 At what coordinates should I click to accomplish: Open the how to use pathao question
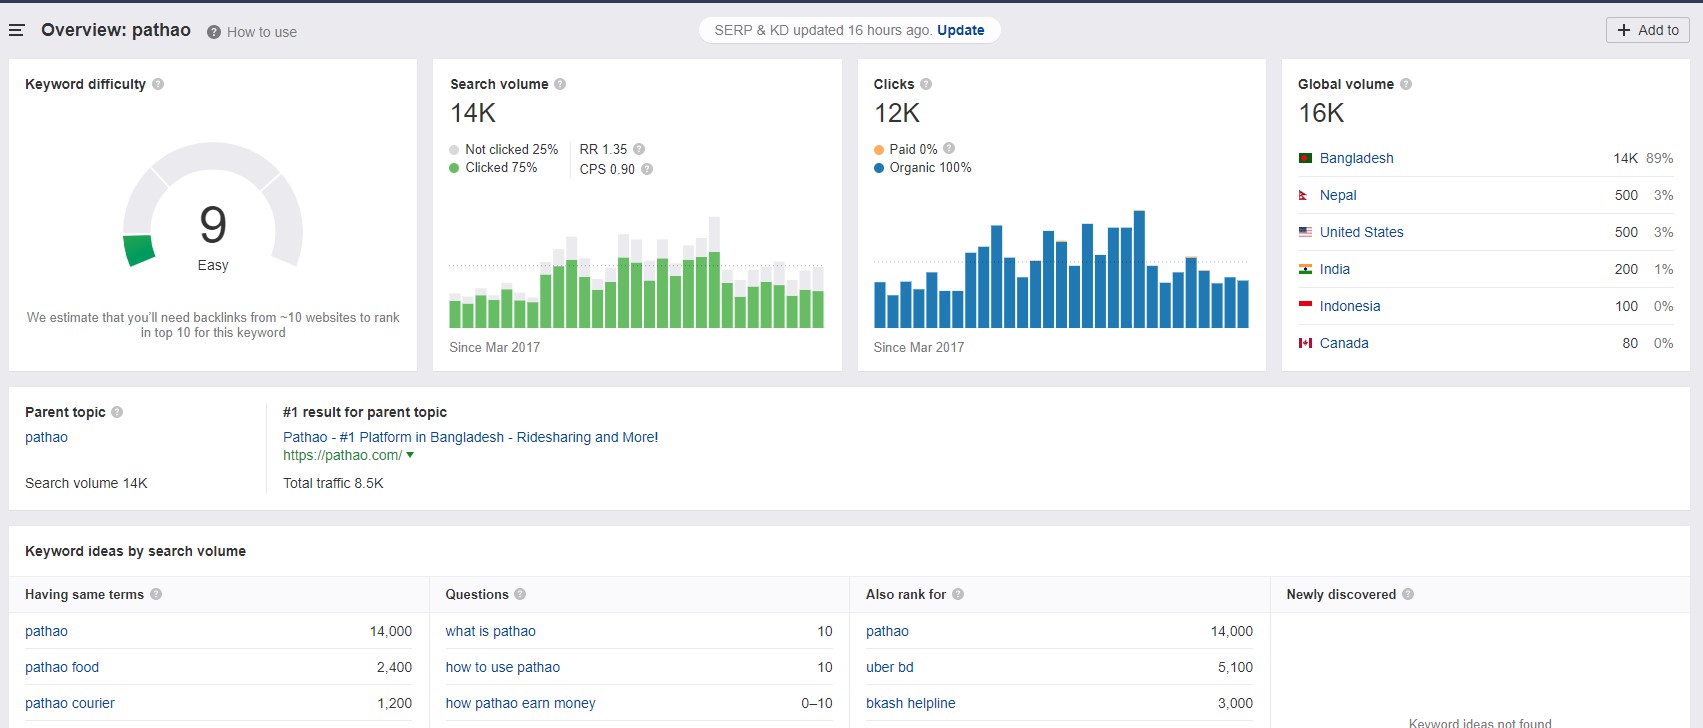coord(502,667)
